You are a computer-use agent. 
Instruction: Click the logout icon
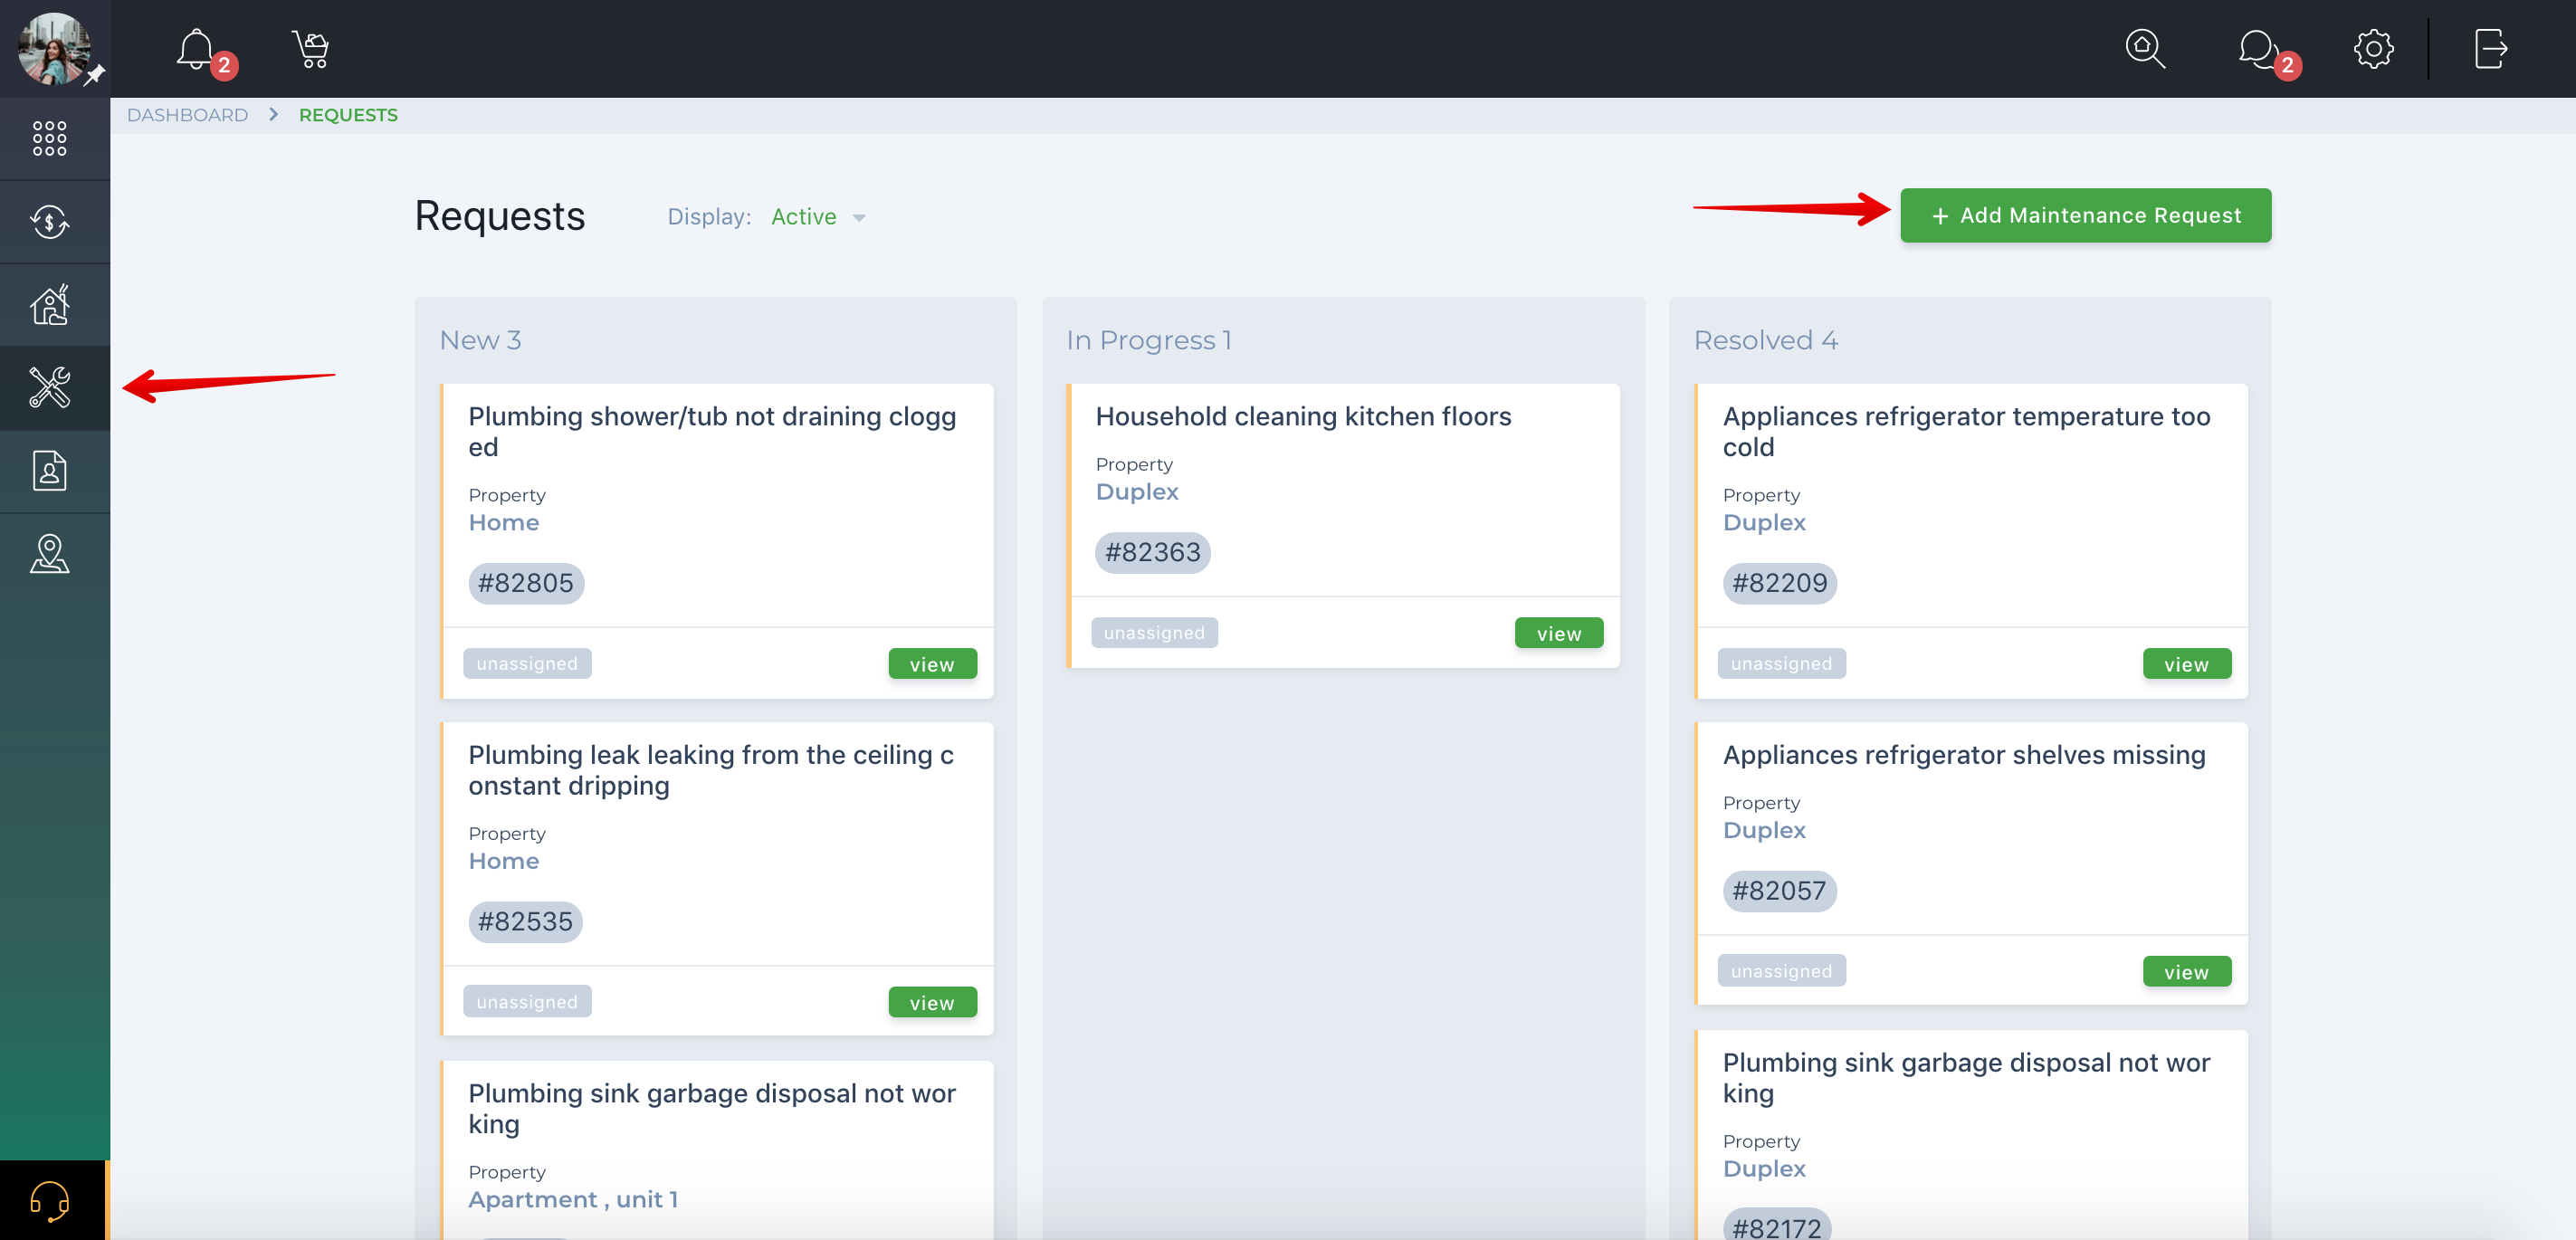click(x=2490, y=48)
